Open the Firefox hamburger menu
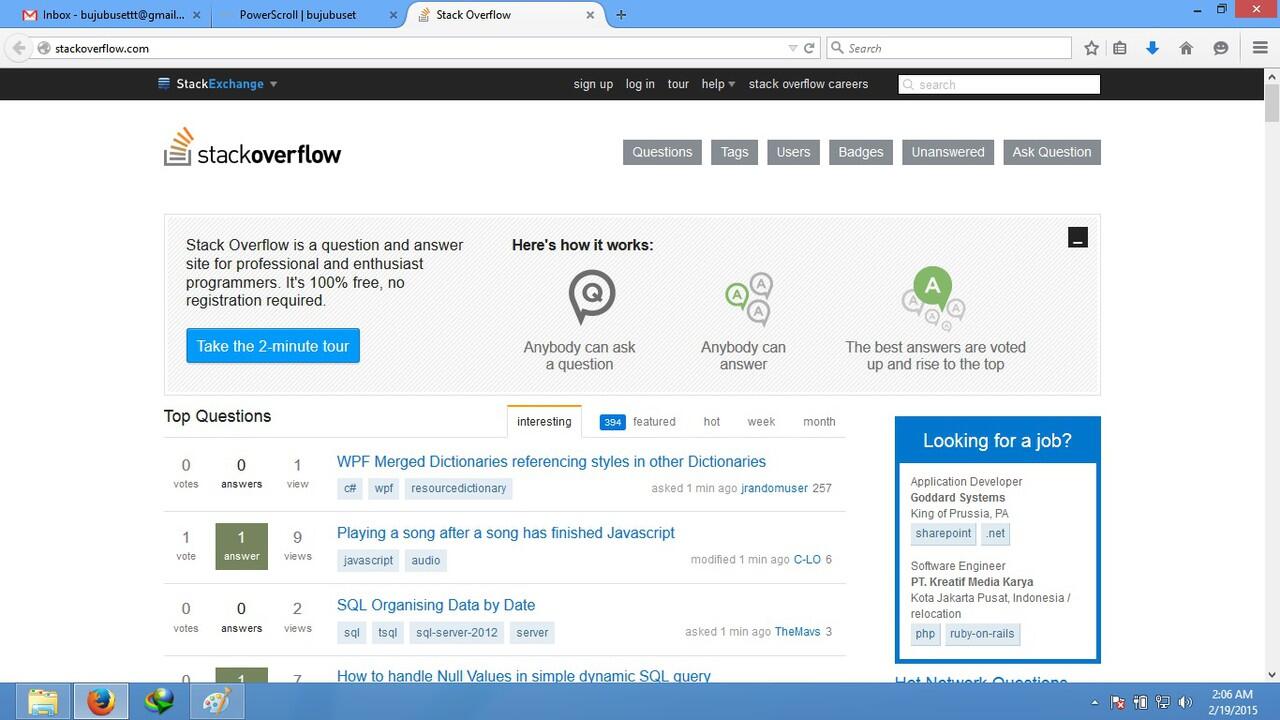The height and width of the screenshot is (720, 1280). tap(1260, 48)
